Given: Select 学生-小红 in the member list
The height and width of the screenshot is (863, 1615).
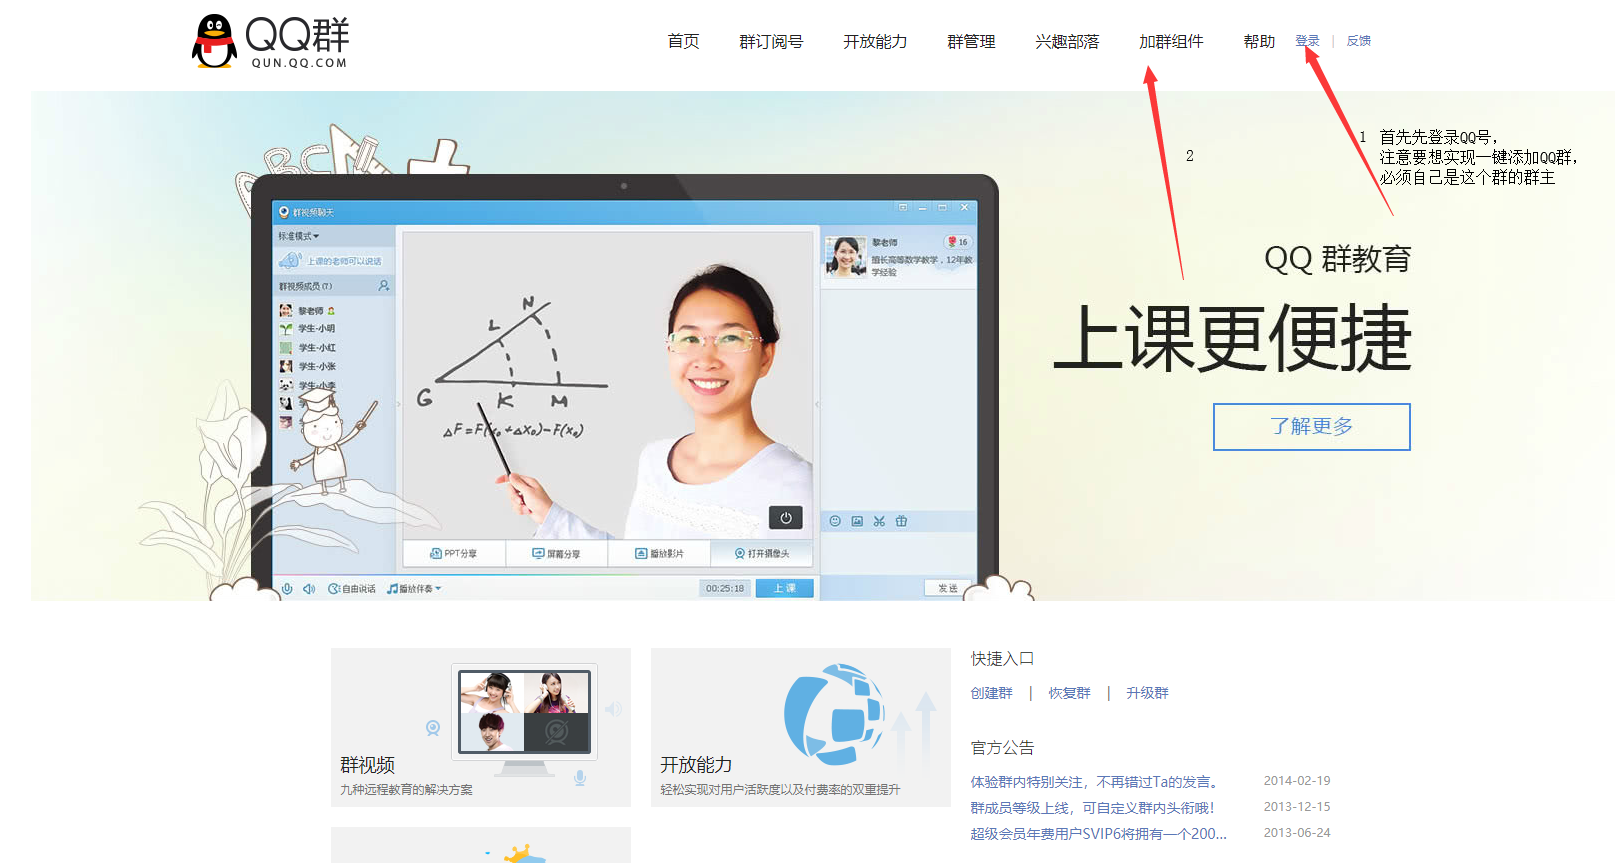Looking at the screenshot, I should (308, 348).
